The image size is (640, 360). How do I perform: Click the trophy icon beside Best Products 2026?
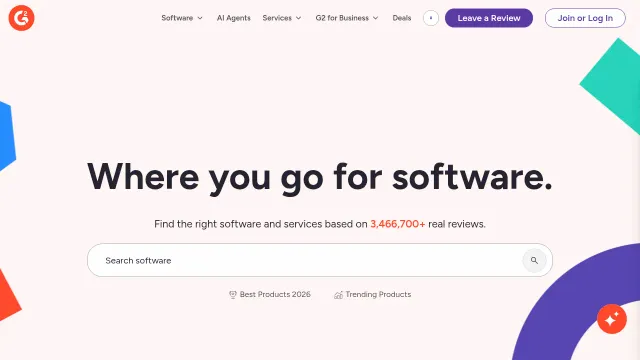click(x=233, y=295)
